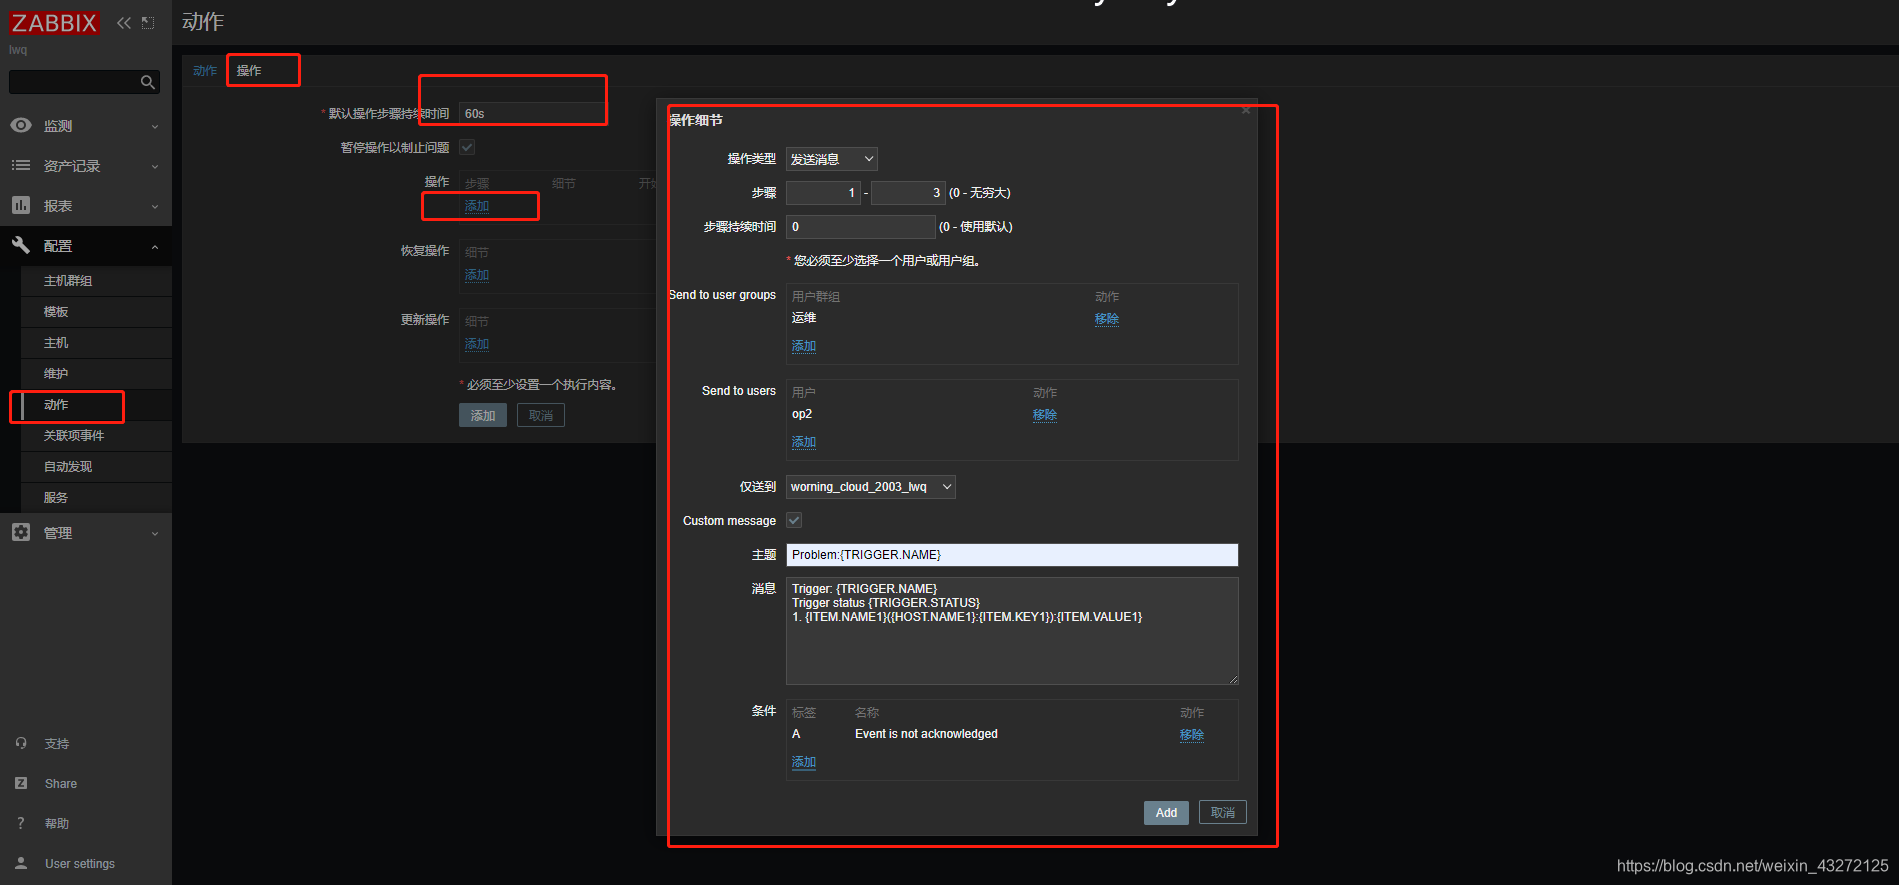Click the headset icon for 支持
The width and height of the screenshot is (1899, 885).
point(21,743)
